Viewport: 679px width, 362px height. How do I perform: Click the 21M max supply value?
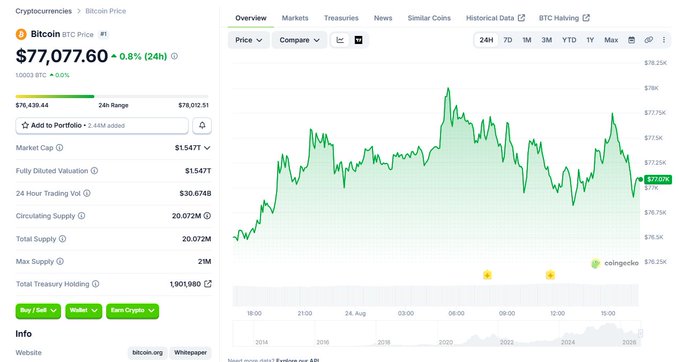pos(204,261)
